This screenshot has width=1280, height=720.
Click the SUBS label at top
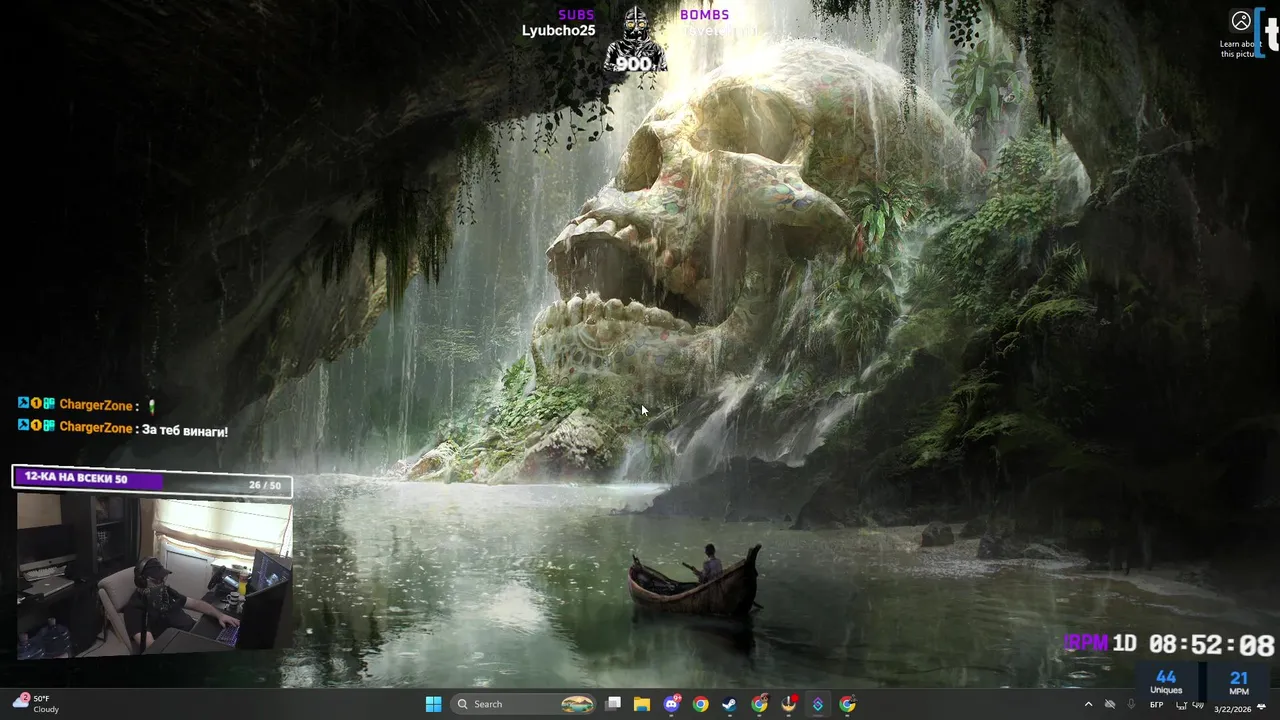pos(576,15)
